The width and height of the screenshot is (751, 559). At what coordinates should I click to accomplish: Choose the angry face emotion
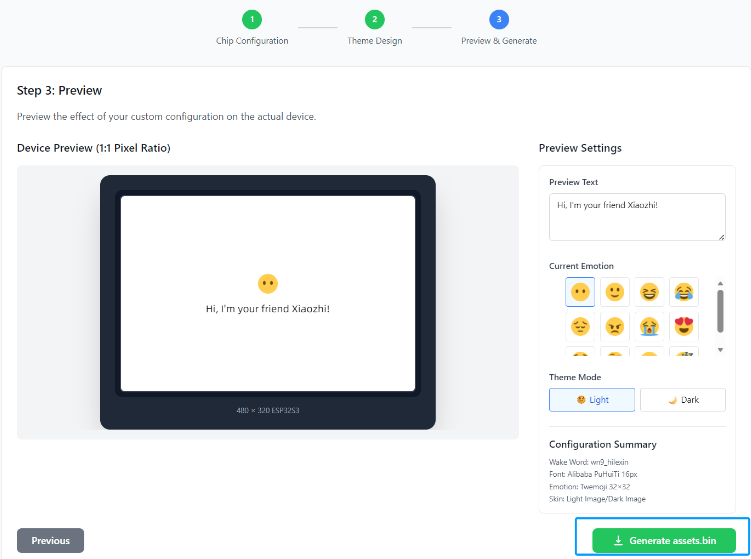(615, 326)
